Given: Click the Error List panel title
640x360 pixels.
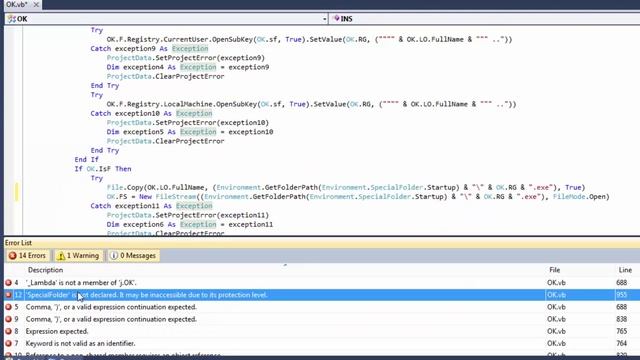Looking at the screenshot, I should tap(18, 242).
